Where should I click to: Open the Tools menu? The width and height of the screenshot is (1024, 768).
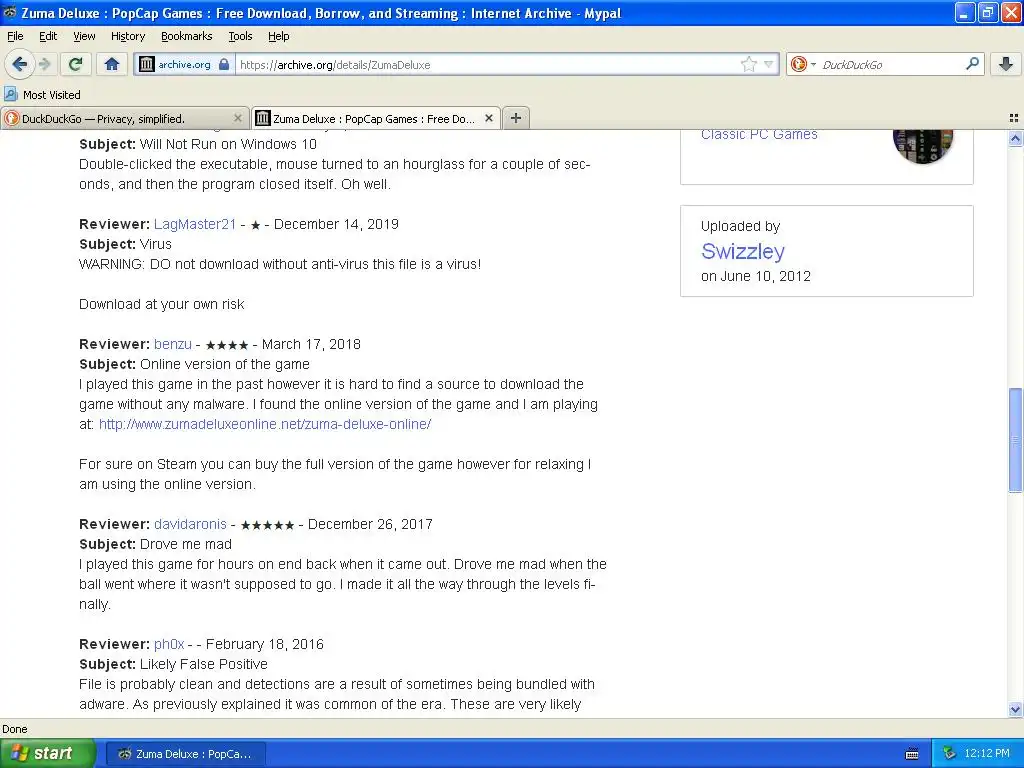click(240, 36)
